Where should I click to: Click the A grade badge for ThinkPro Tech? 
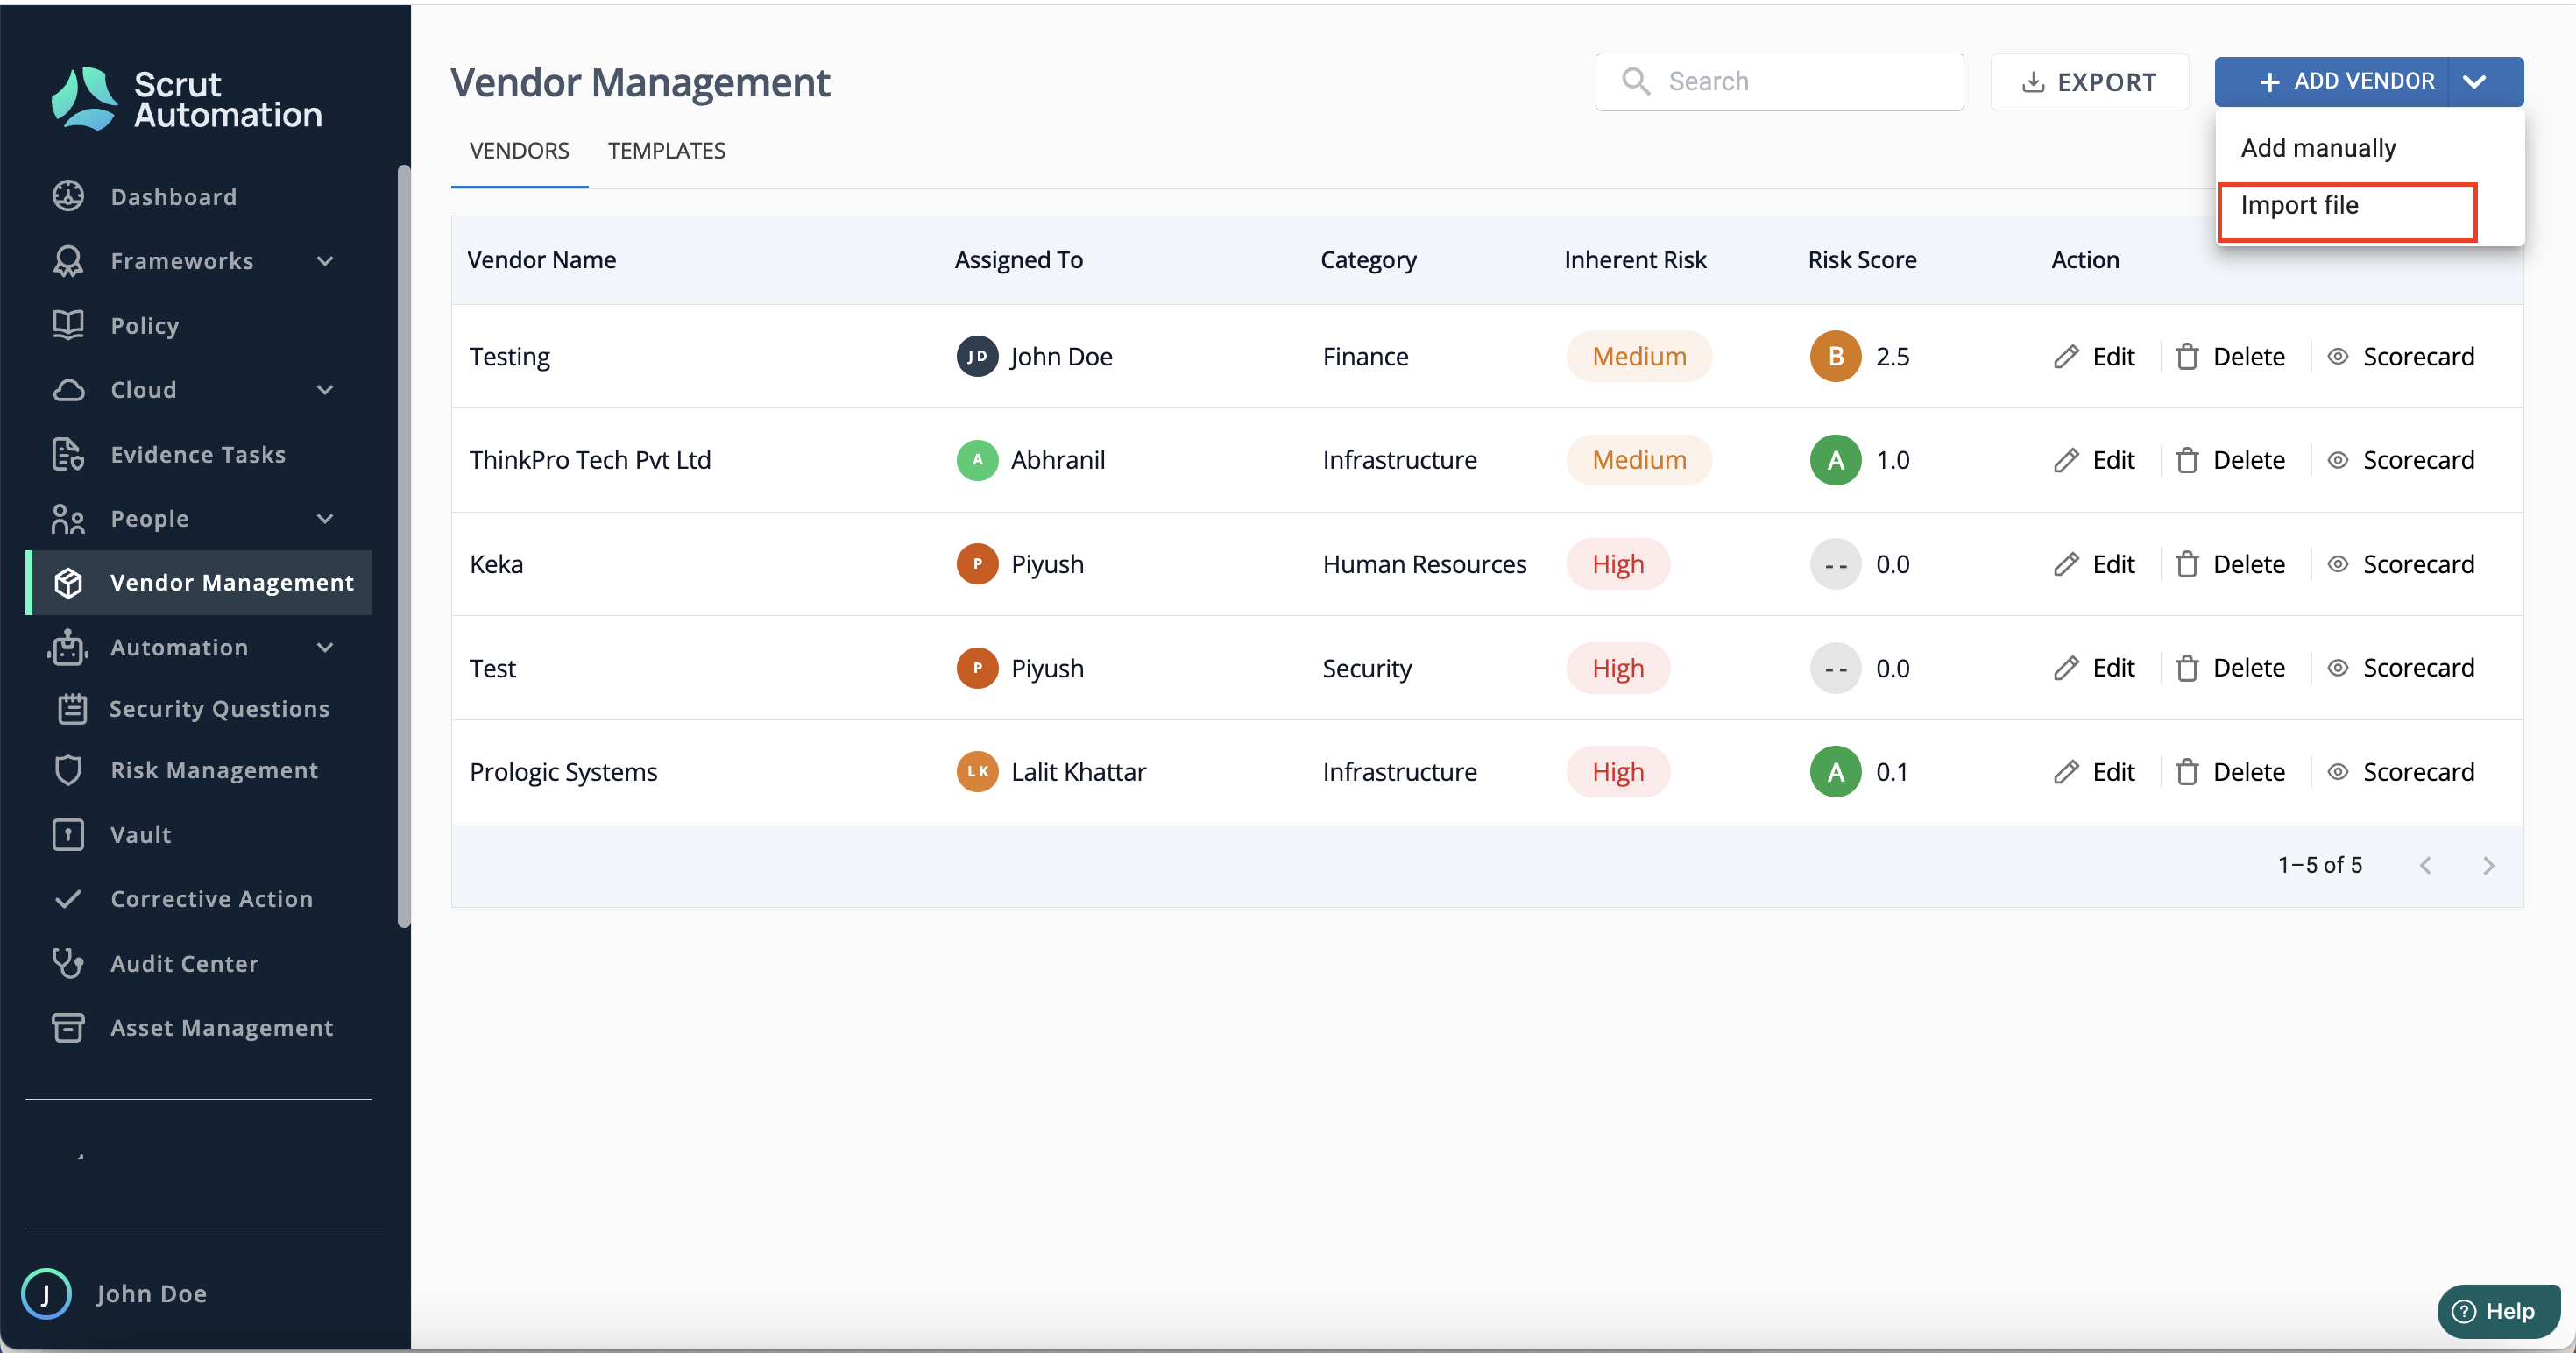click(x=1835, y=460)
